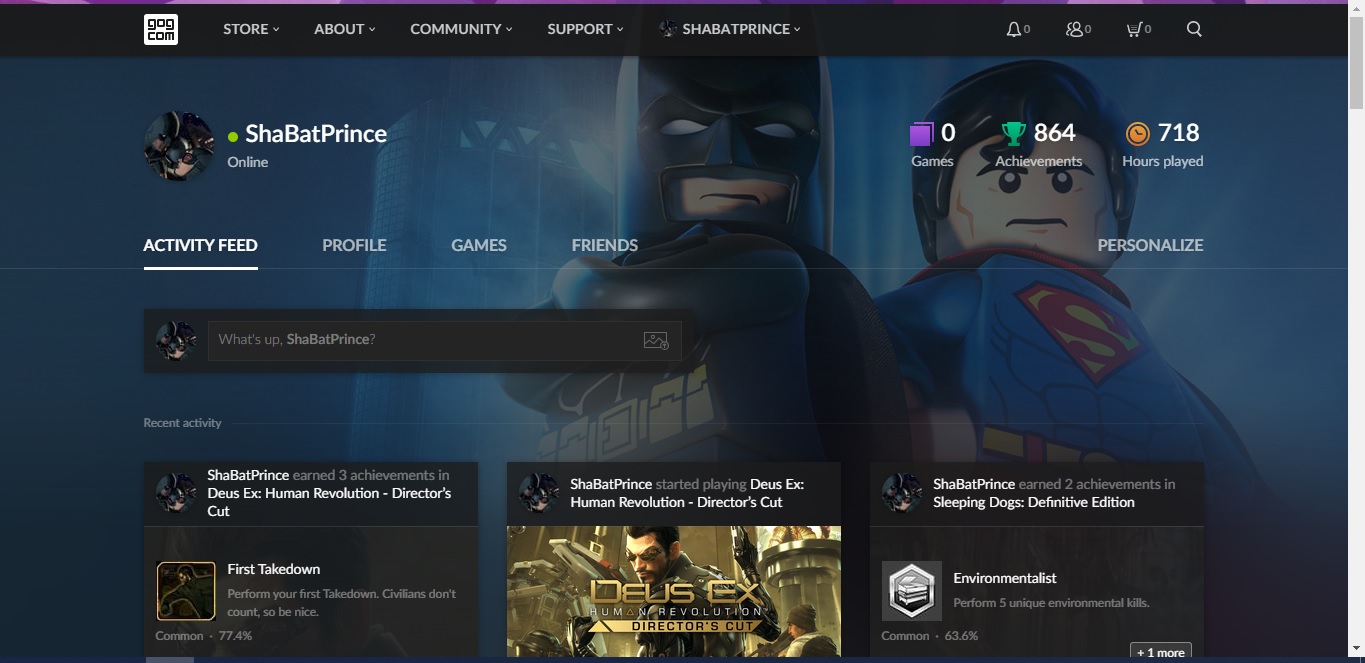Click the GOG.com logo
Image resolution: width=1365 pixels, height=663 pixels.
[x=161, y=29]
